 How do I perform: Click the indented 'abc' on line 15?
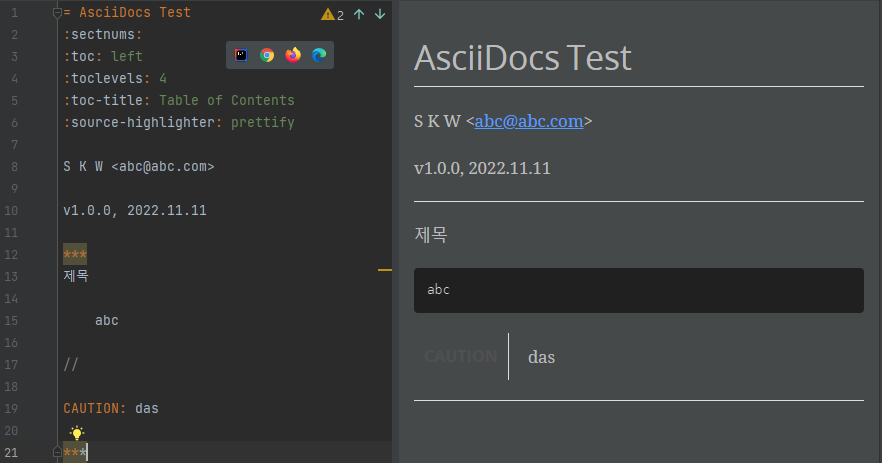click(107, 320)
